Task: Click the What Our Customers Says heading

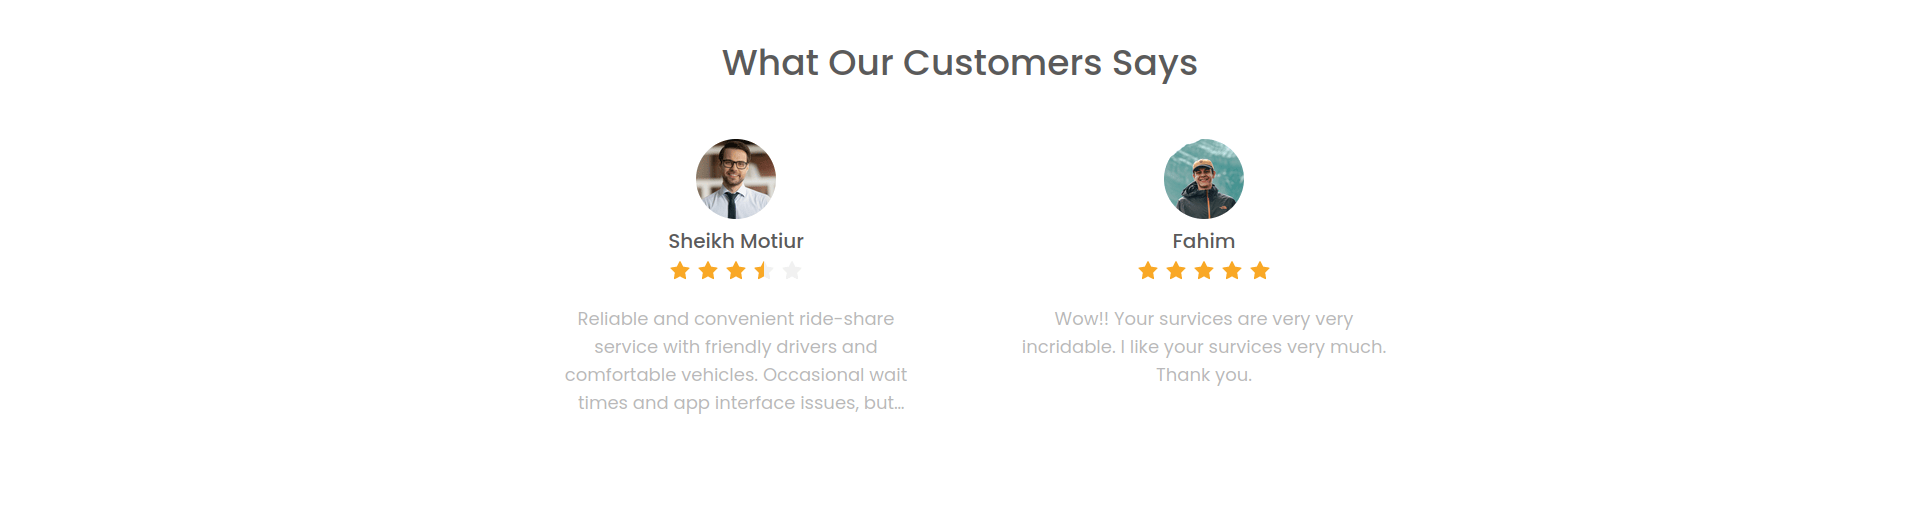Action: pyautogui.click(x=960, y=63)
